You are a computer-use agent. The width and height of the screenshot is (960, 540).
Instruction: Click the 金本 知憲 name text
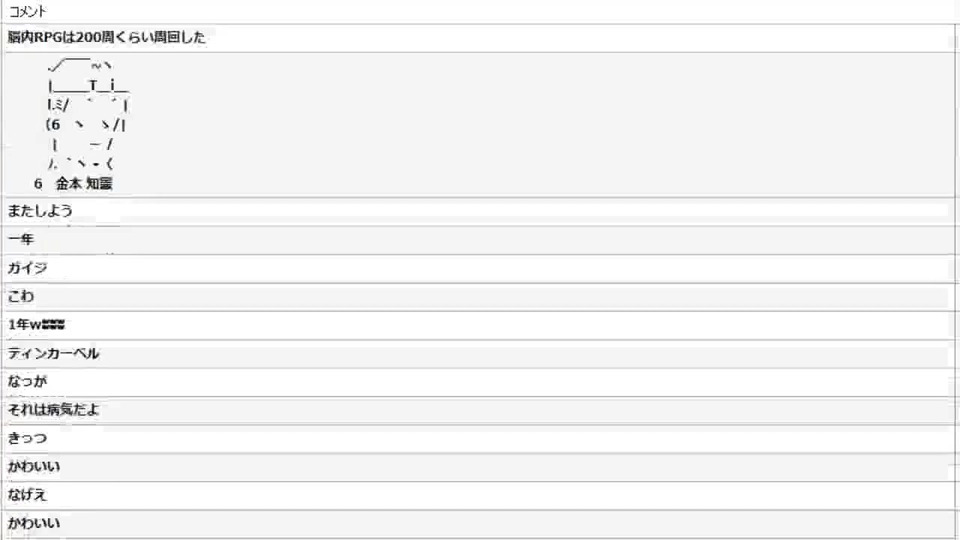84,184
